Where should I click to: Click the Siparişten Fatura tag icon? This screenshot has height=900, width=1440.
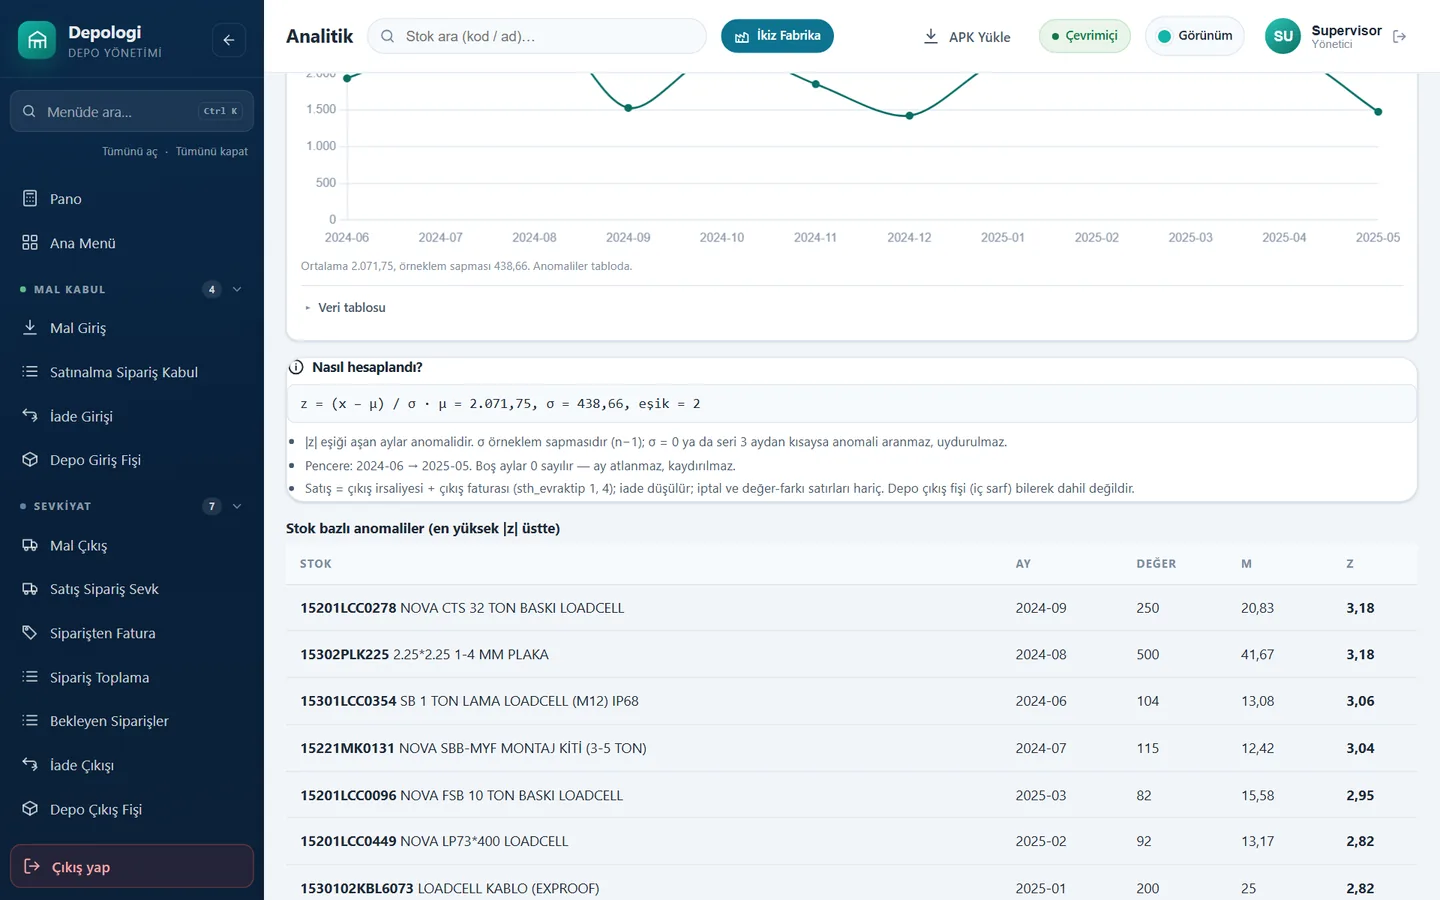coord(30,633)
